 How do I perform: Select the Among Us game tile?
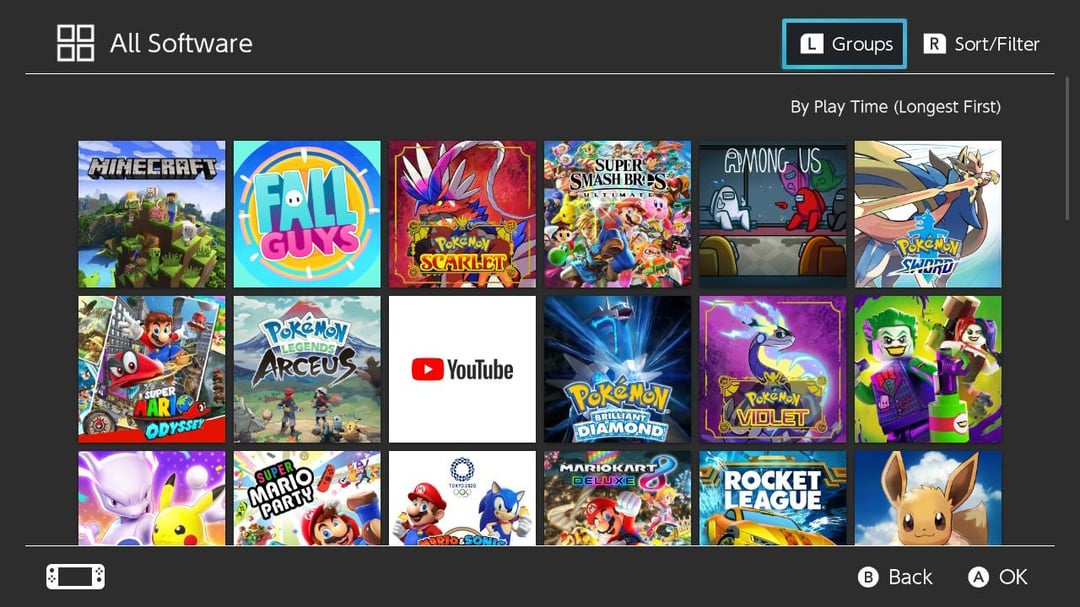click(772, 214)
